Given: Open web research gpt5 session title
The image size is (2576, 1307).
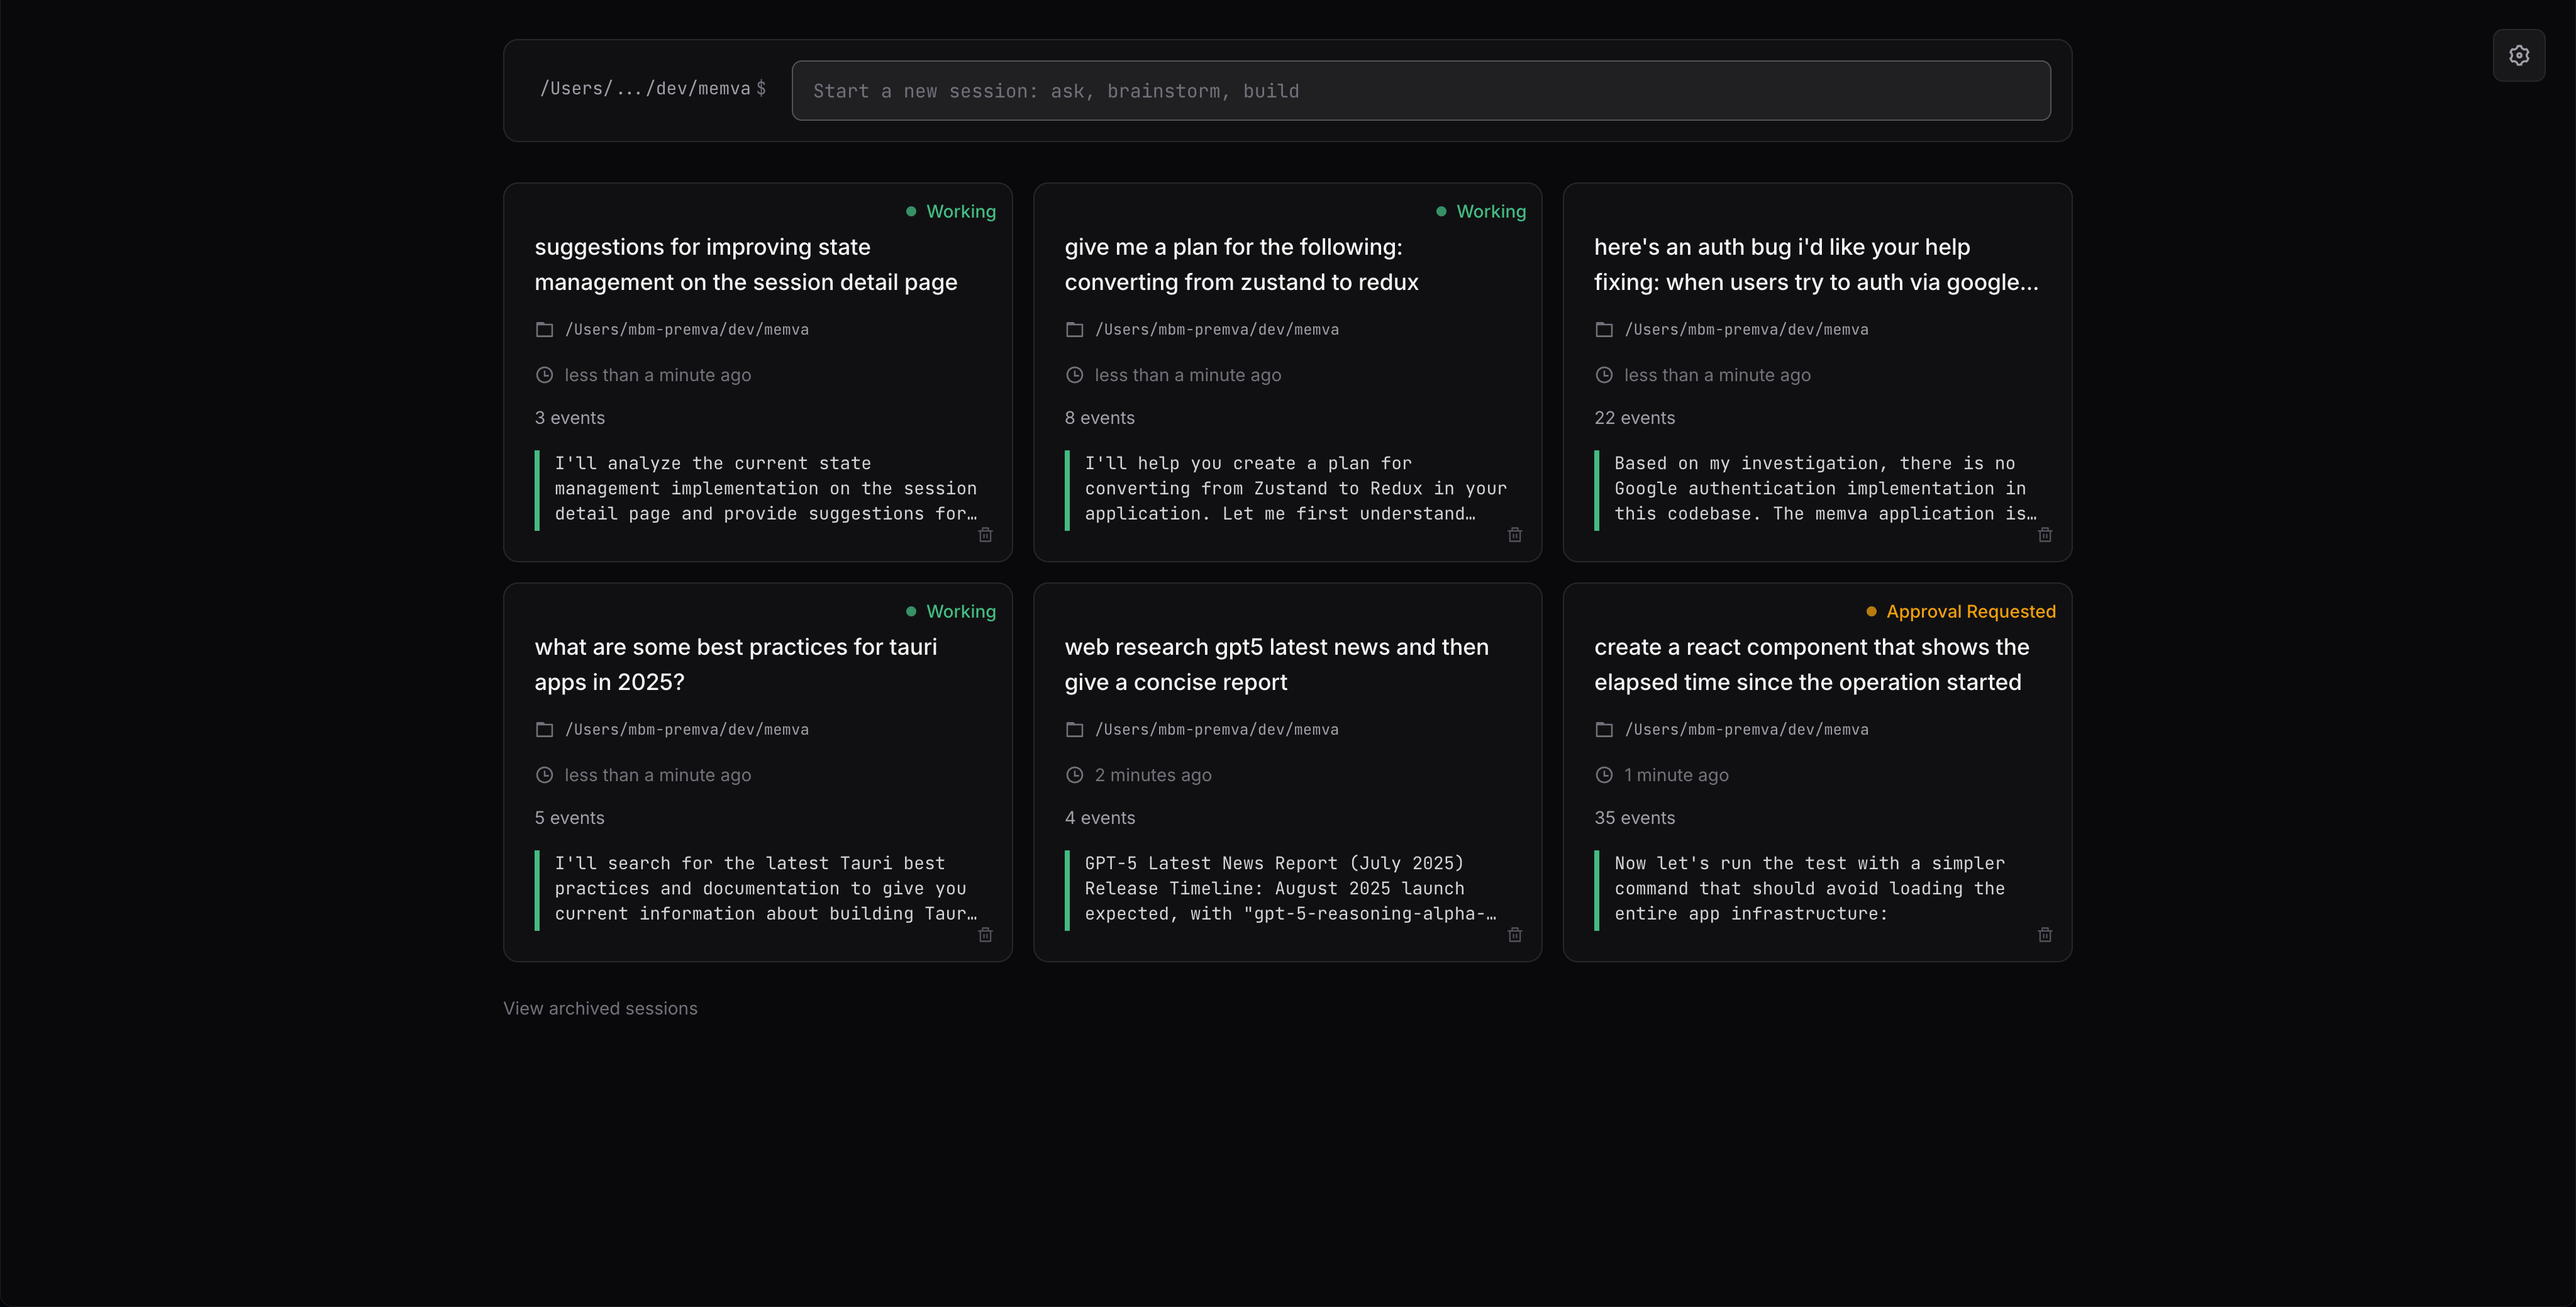Looking at the screenshot, I should point(1275,664).
